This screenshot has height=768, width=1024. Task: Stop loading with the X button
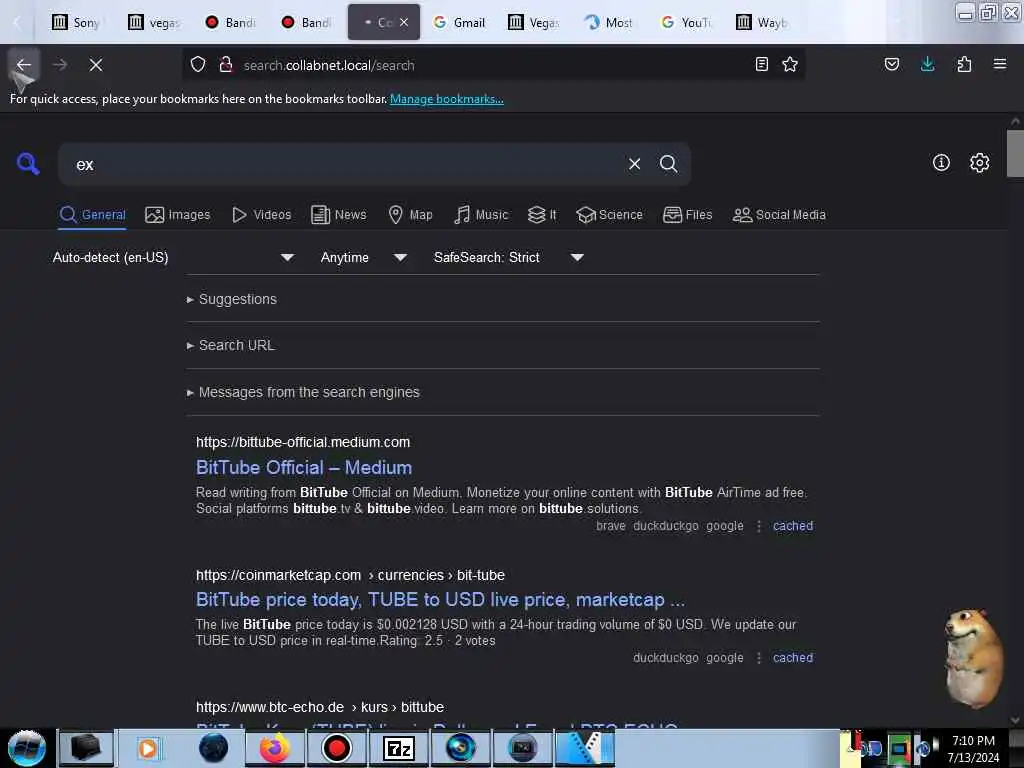pos(96,65)
